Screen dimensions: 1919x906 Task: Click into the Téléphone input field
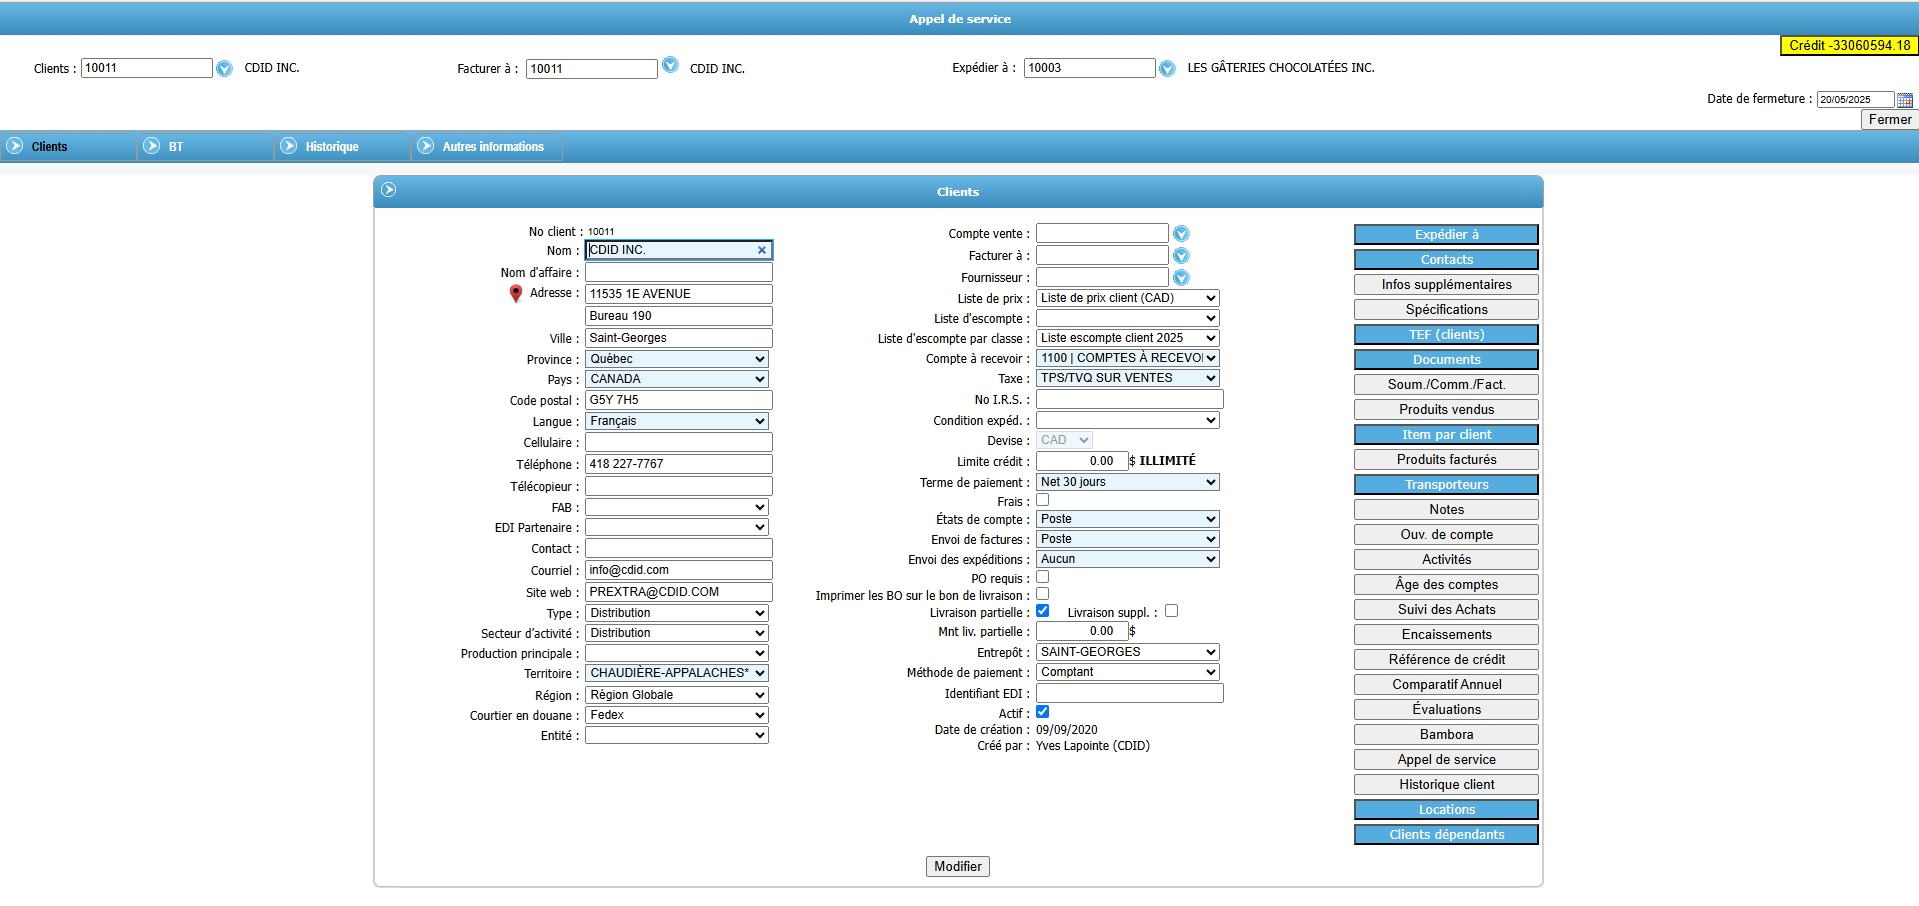coord(679,464)
